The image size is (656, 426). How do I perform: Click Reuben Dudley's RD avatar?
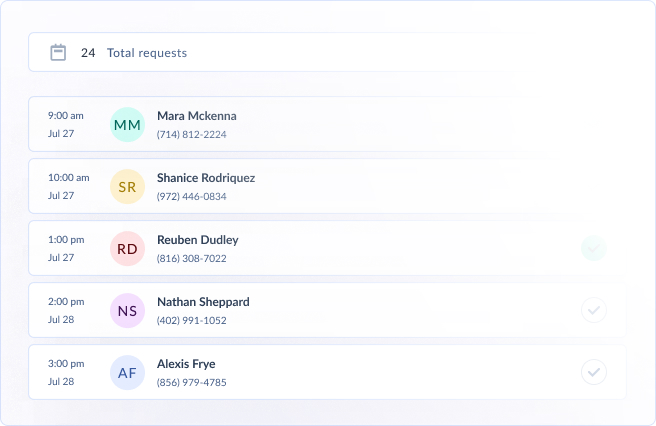coord(127,249)
